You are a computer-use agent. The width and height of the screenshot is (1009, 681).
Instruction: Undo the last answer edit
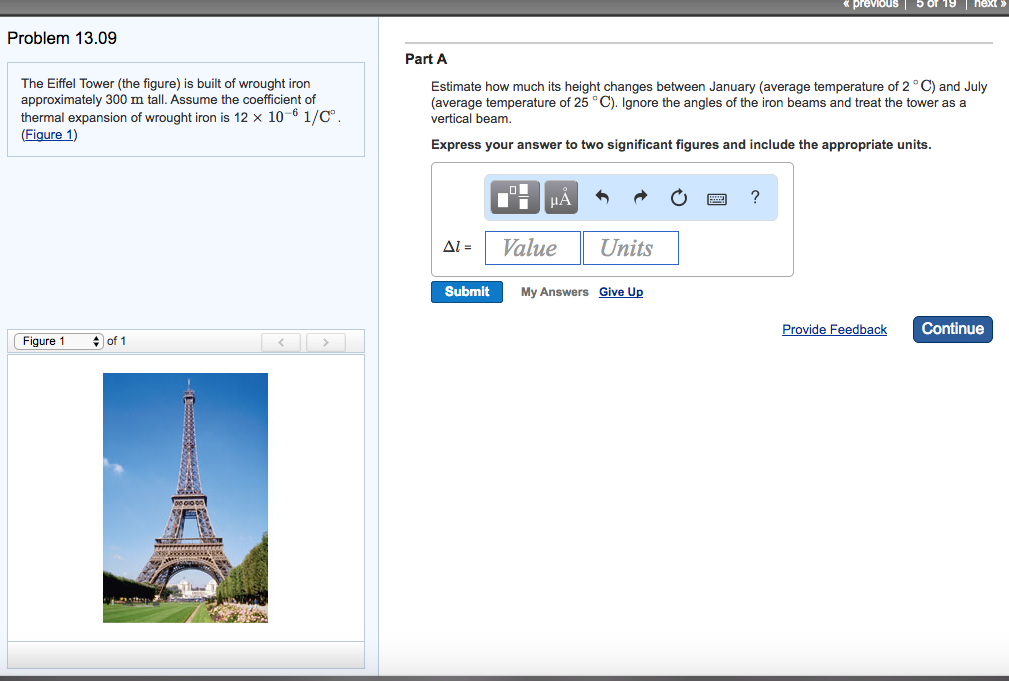pos(601,197)
